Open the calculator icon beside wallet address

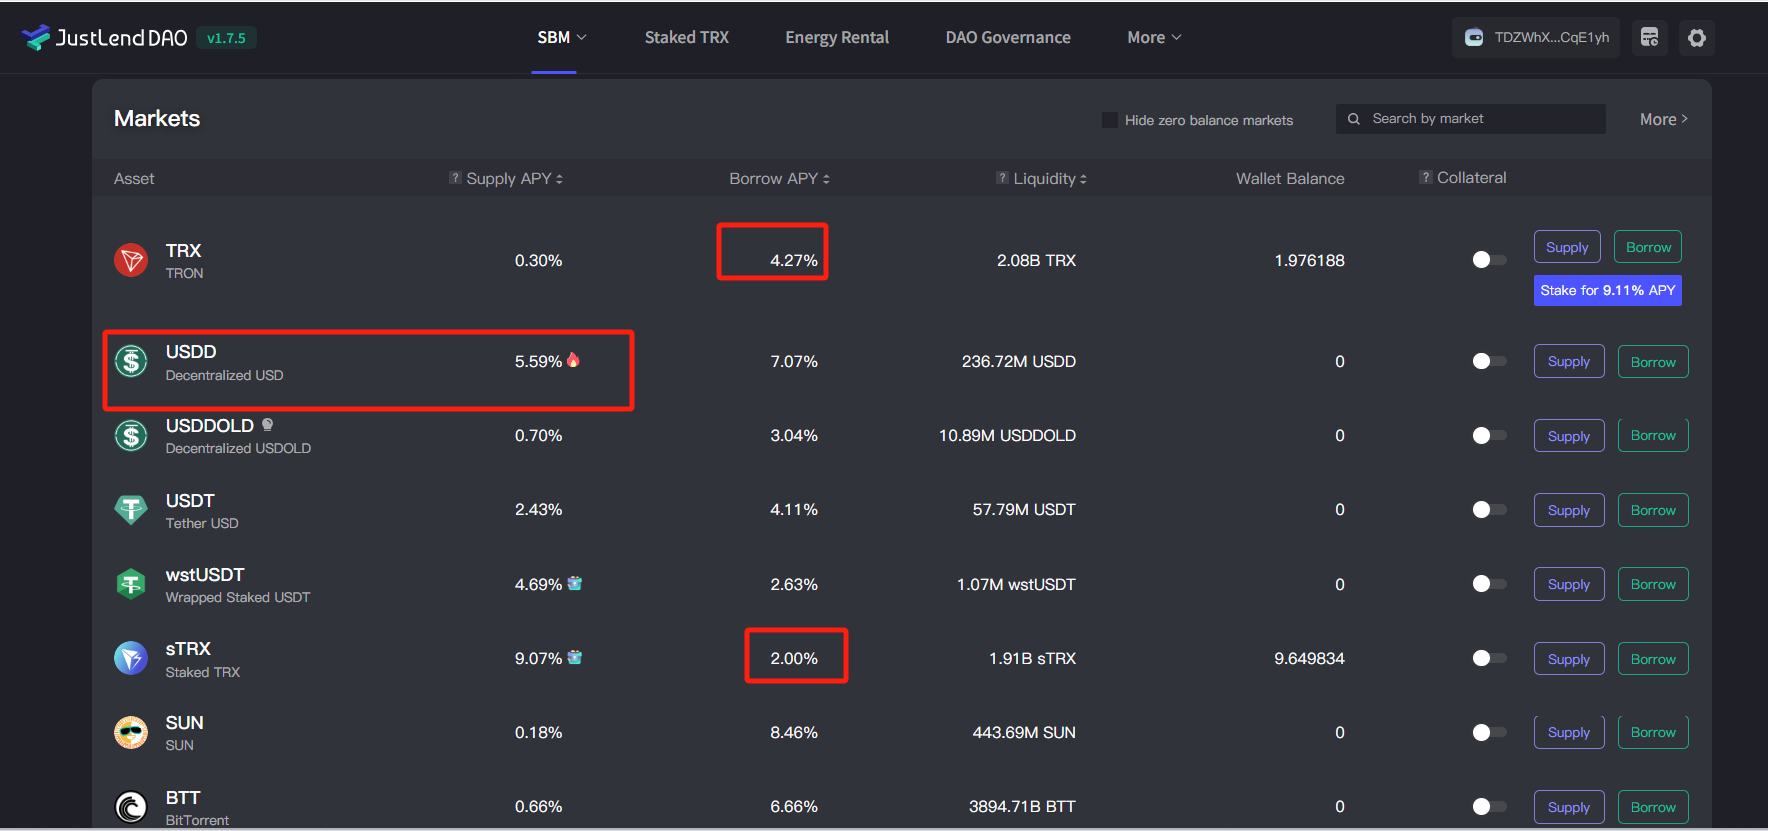point(1649,38)
